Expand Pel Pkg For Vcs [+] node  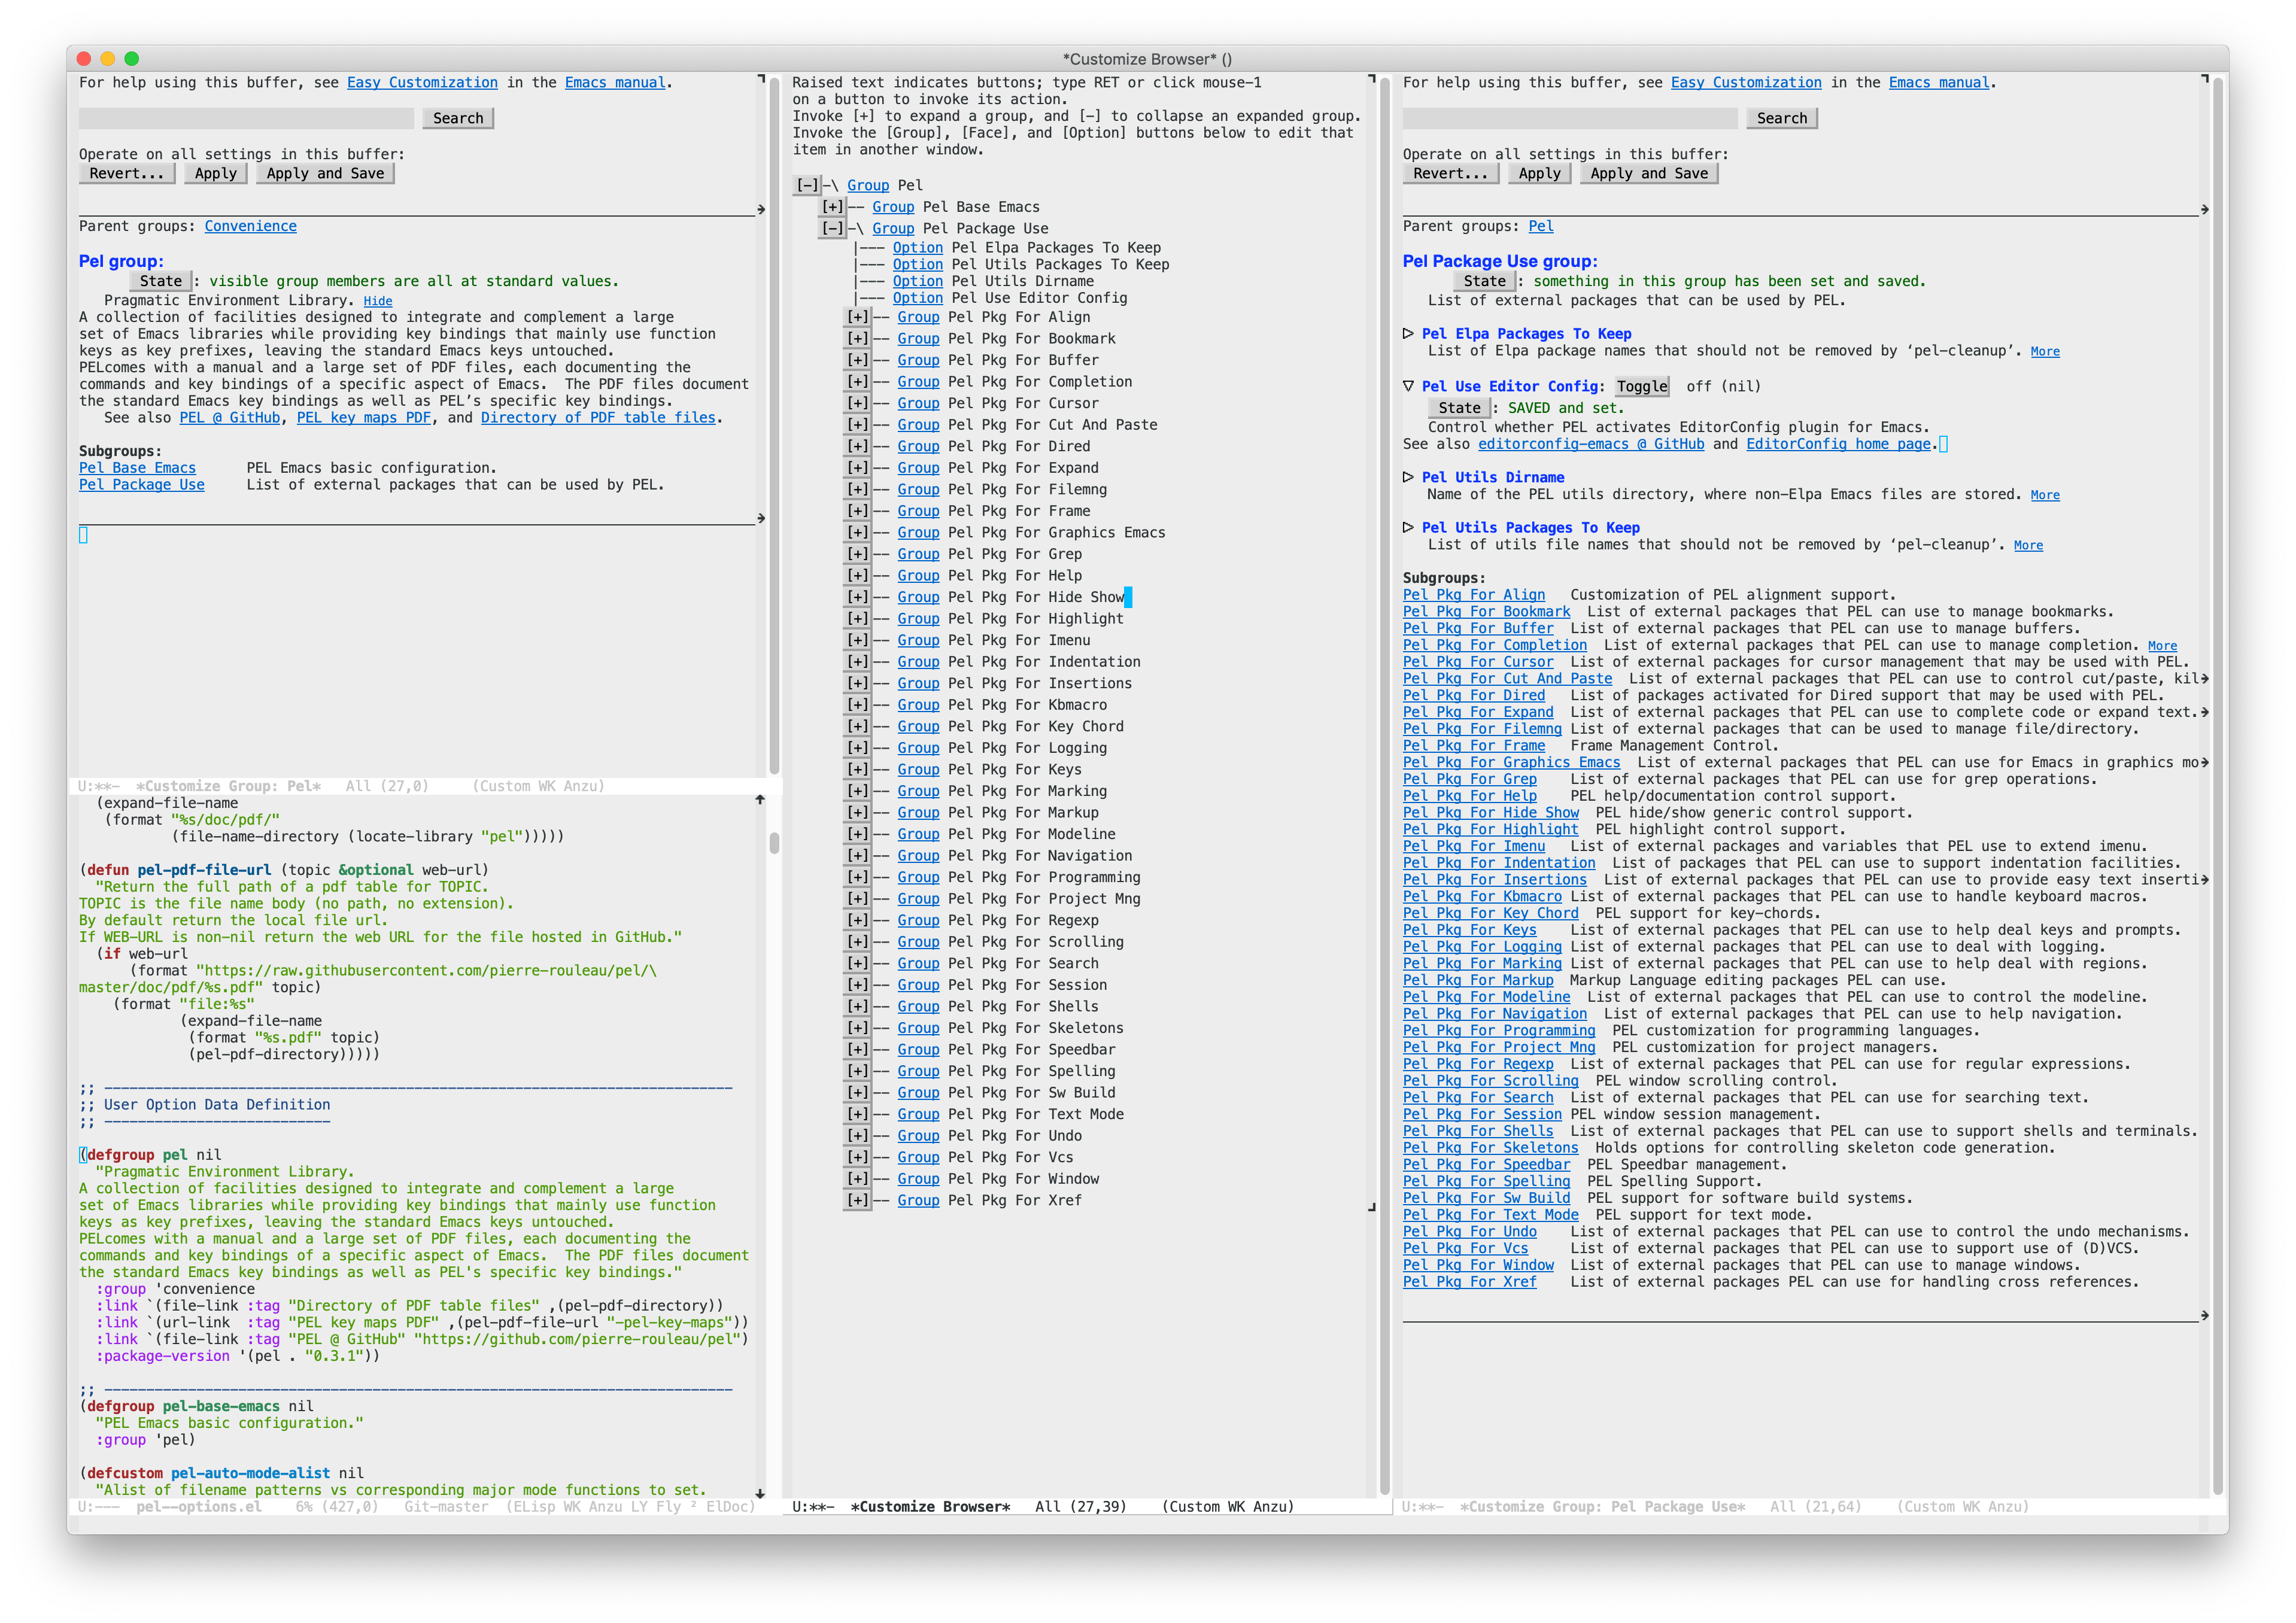(857, 1157)
